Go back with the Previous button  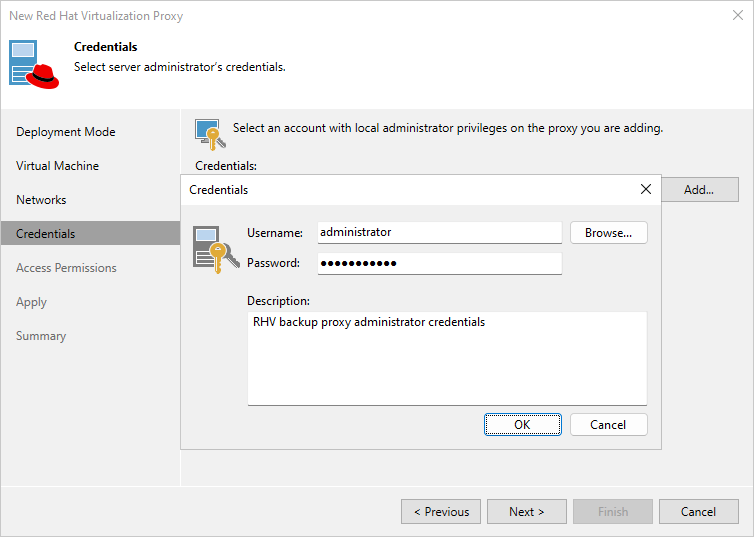441,512
